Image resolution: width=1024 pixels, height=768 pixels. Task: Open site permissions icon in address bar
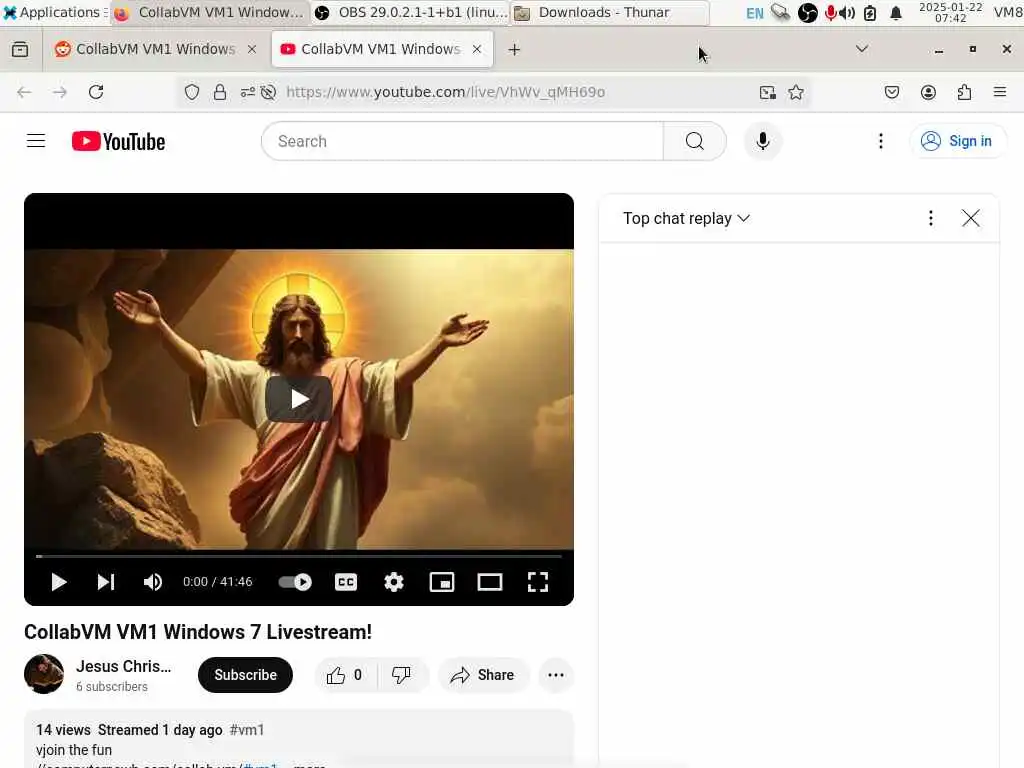[x=248, y=92]
